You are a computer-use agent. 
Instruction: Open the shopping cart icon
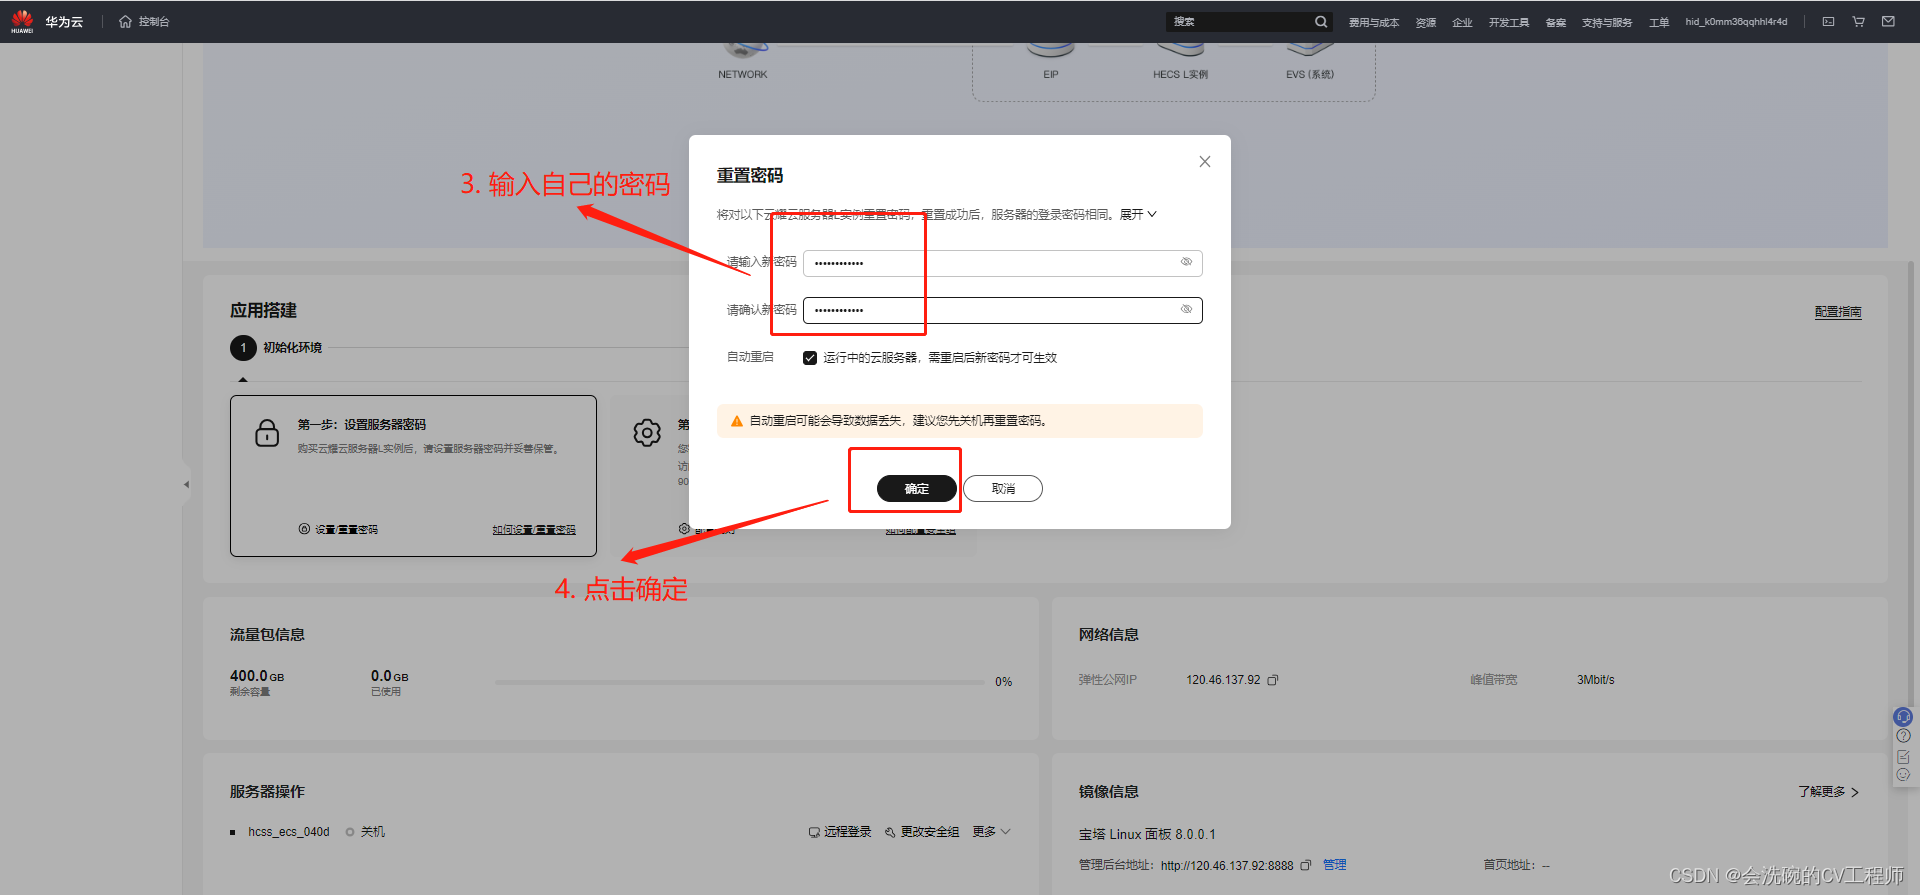click(1858, 22)
